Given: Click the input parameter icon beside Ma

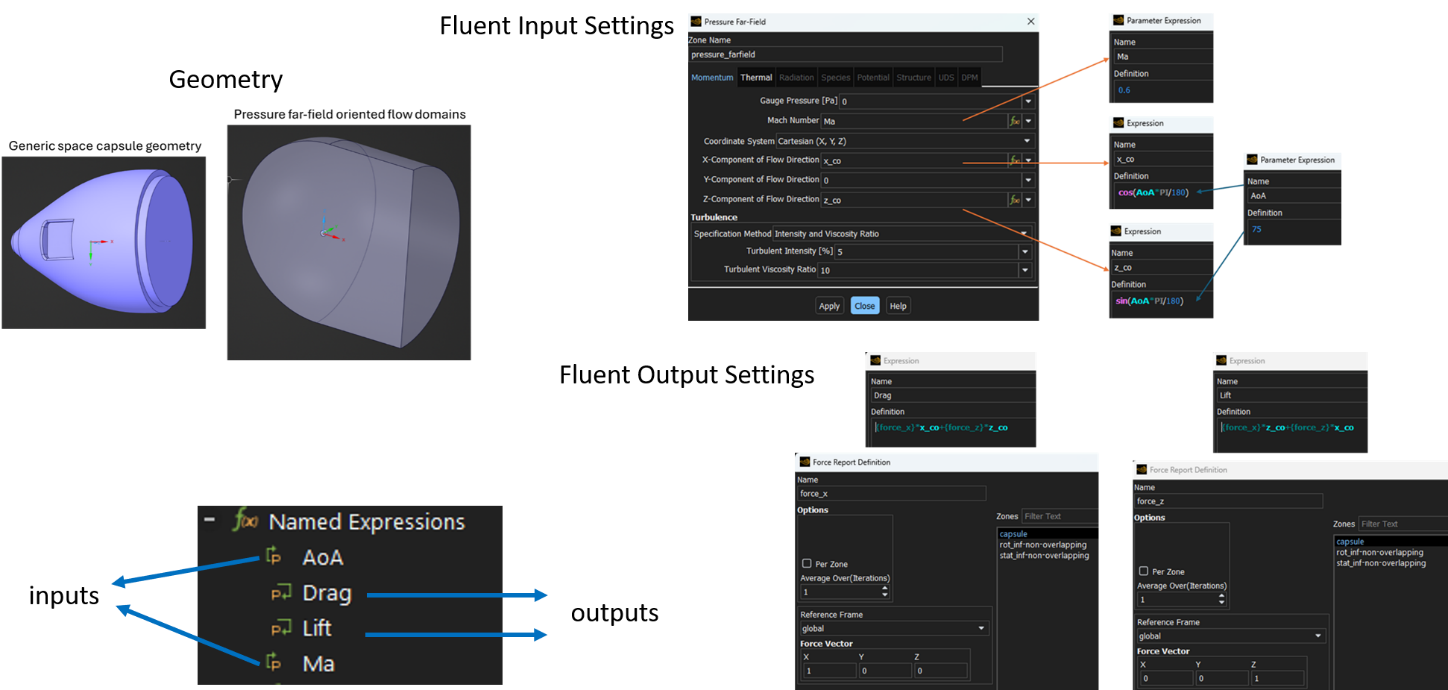Looking at the screenshot, I should click(x=275, y=664).
